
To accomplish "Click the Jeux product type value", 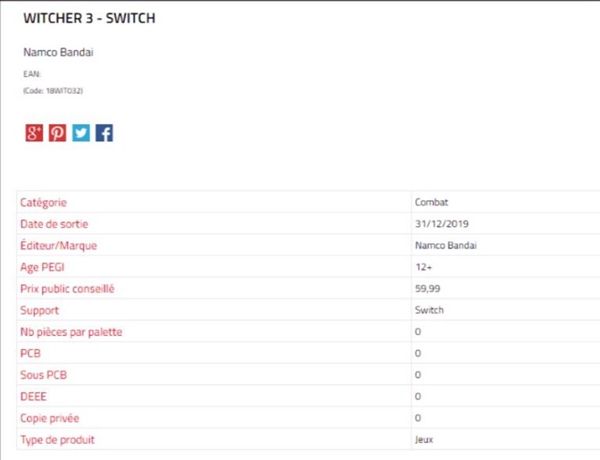I will tap(424, 440).
